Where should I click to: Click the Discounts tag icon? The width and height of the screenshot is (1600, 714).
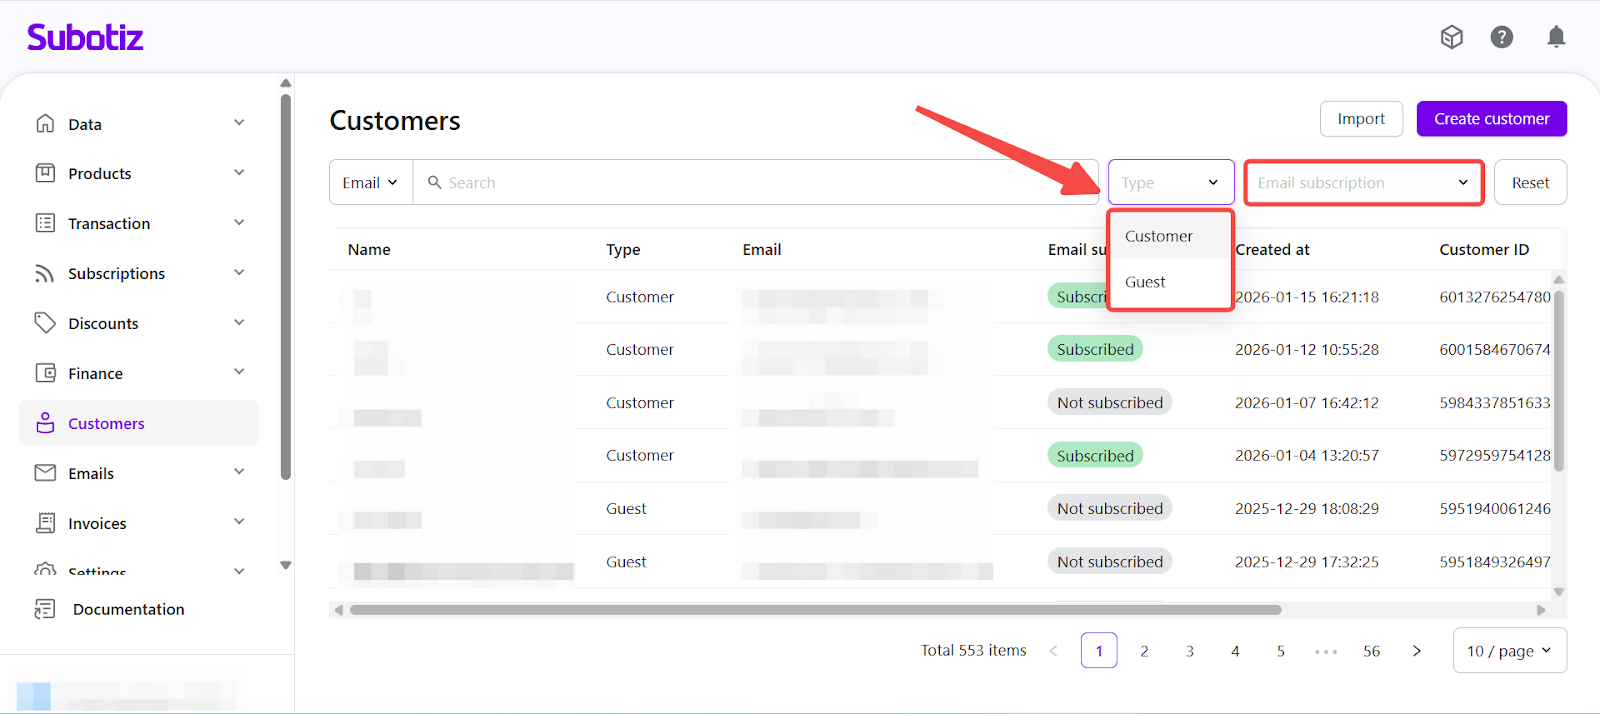click(x=45, y=323)
